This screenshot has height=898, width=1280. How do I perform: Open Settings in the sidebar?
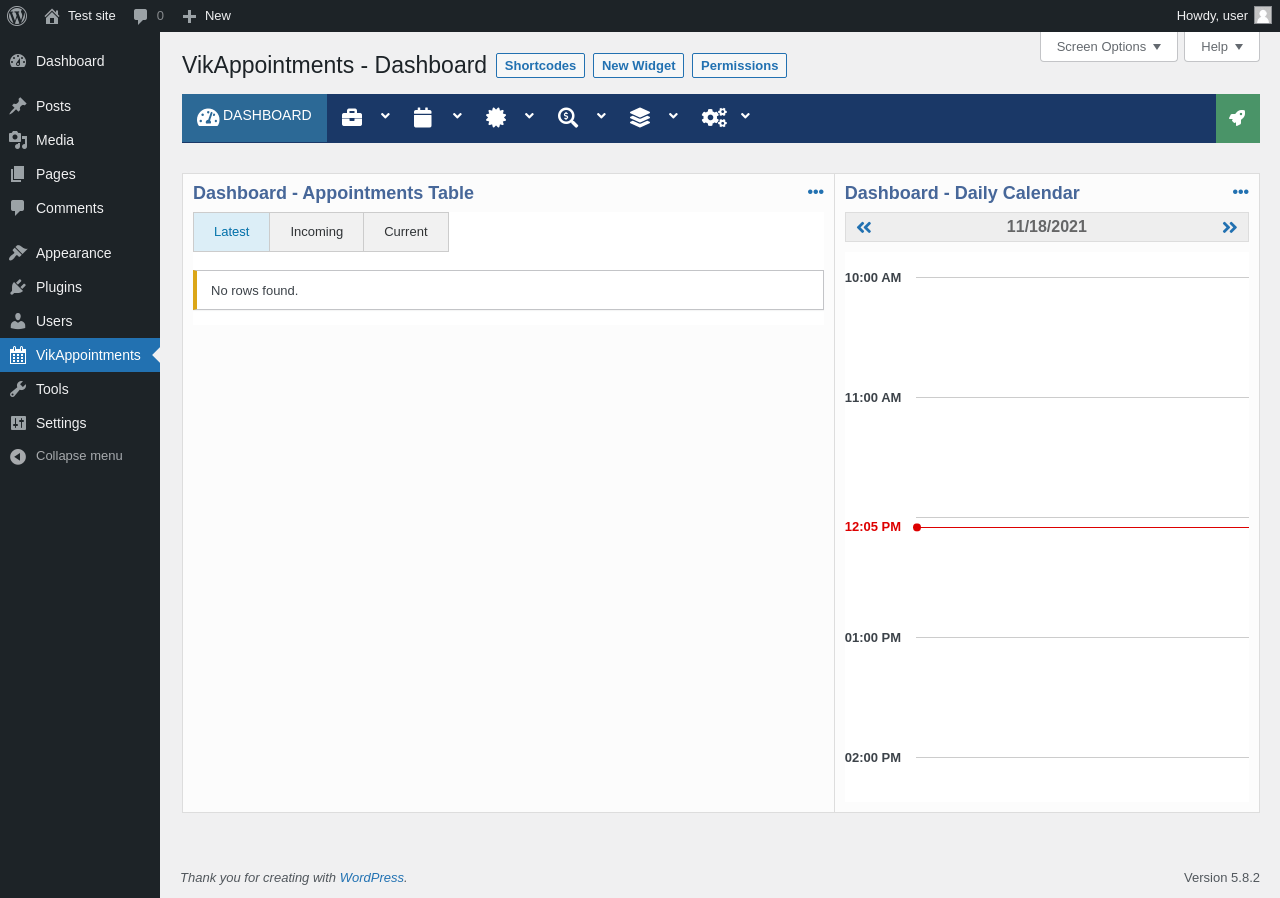coord(80,423)
